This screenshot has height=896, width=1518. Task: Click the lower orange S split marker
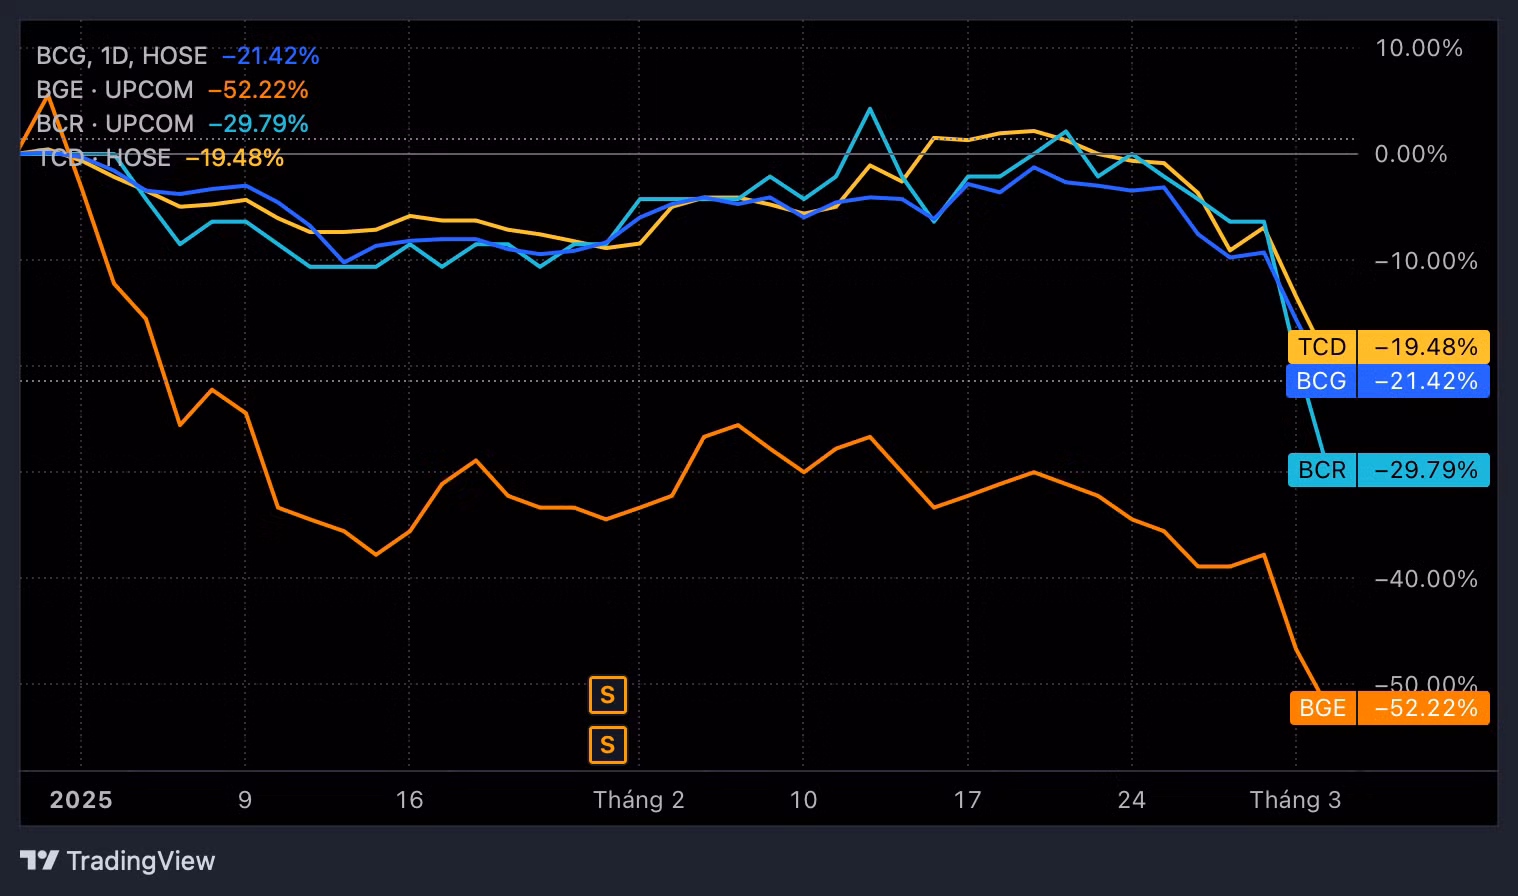point(607,745)
